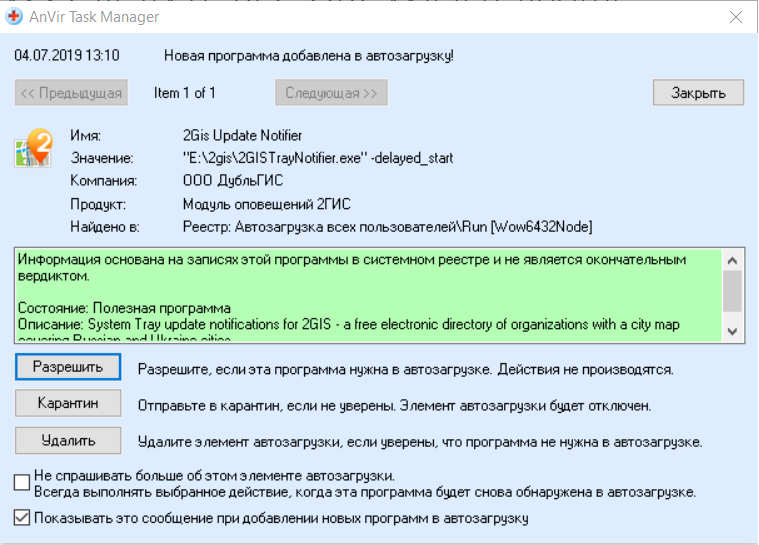
Task: Click the AnVir Task Manager title icon
Action: tap(14, 16)
